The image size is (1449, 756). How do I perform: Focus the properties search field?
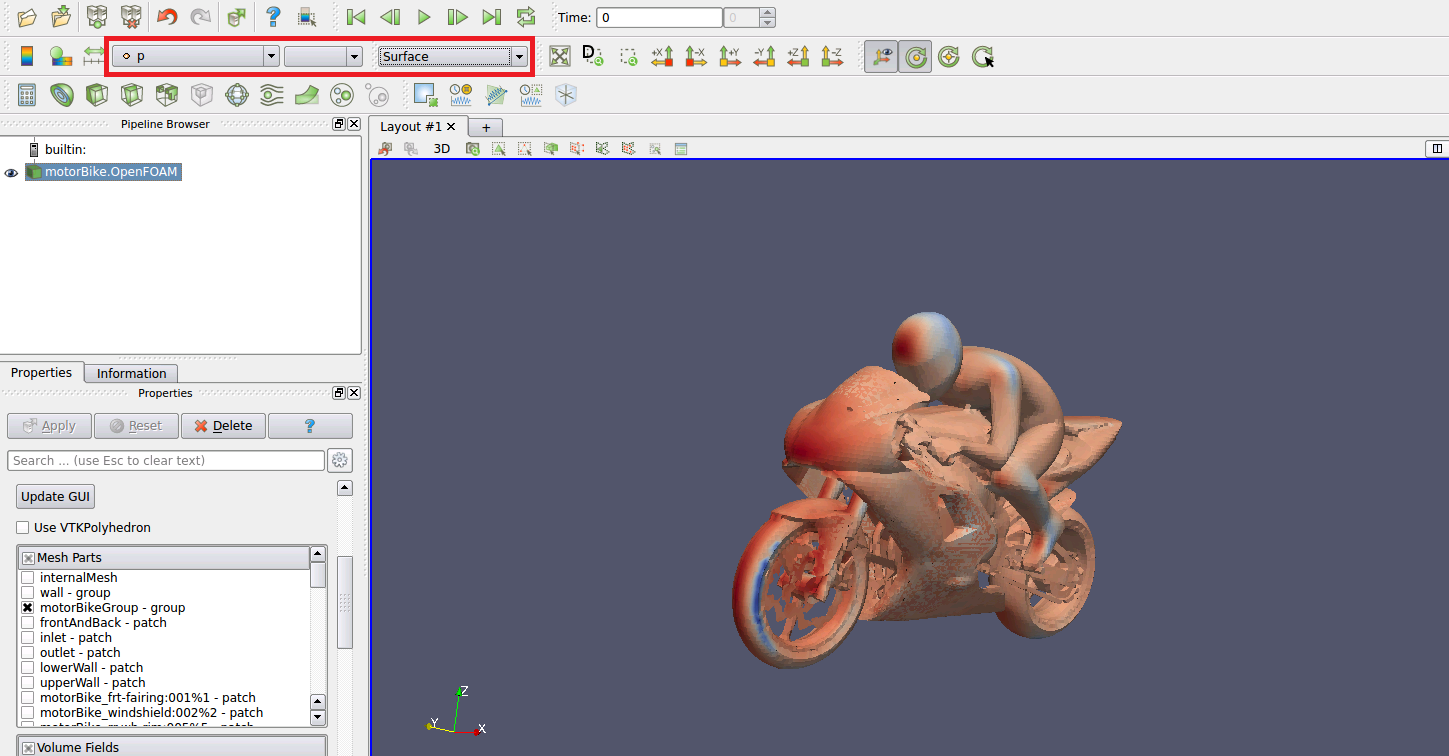pos(166,460)
